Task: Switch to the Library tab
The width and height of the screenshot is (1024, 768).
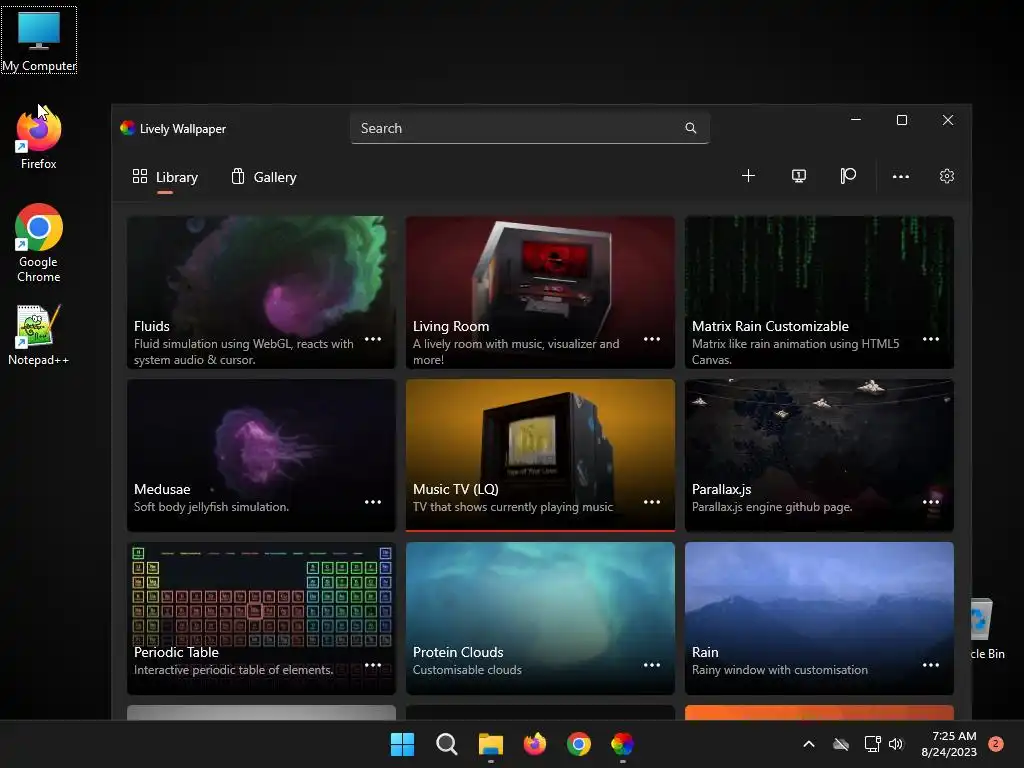Action: coord(165,177)
